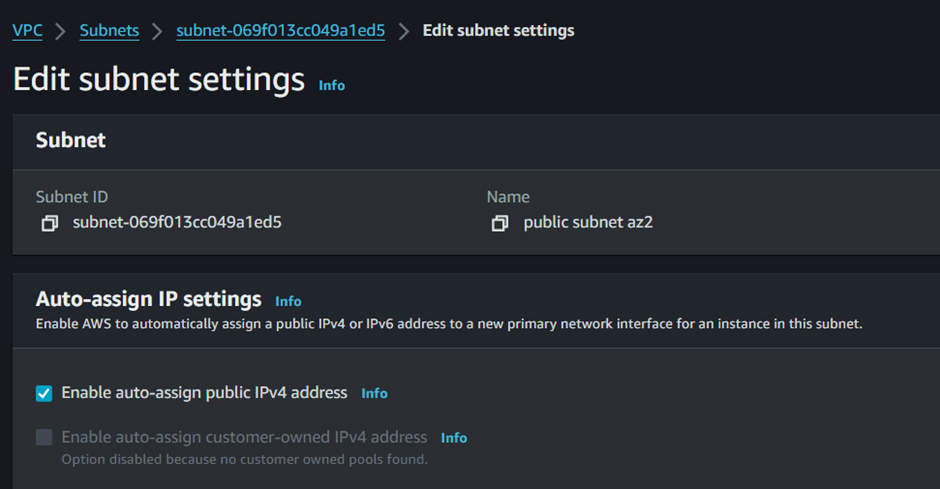Copy the Subnet ID using its copy icon
Screen dimensions: 940x489
point(49,224)
